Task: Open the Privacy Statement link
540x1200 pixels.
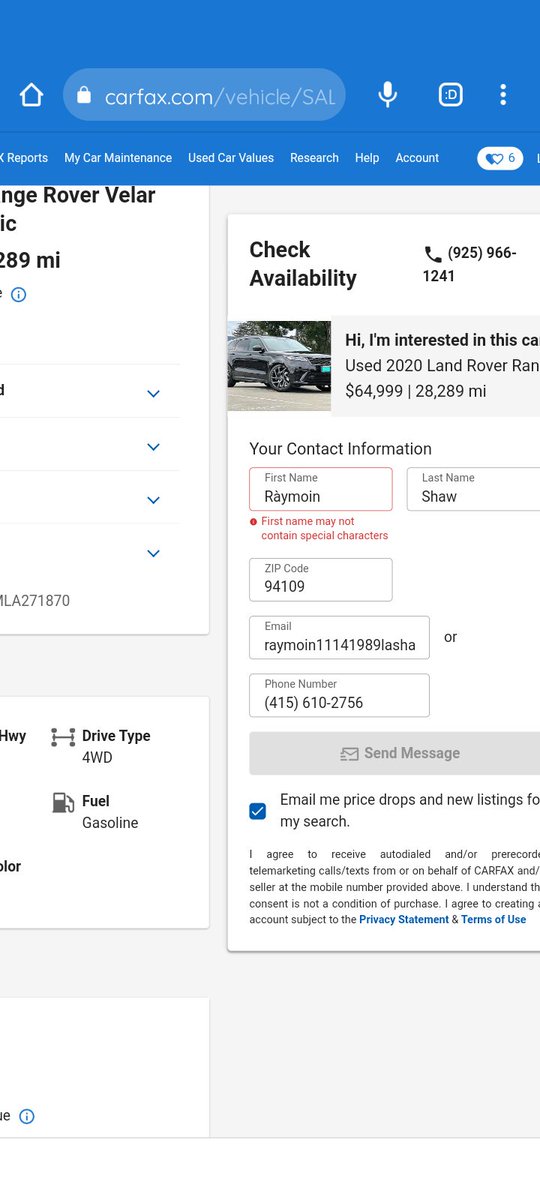Action: click(x=404, y=920)
